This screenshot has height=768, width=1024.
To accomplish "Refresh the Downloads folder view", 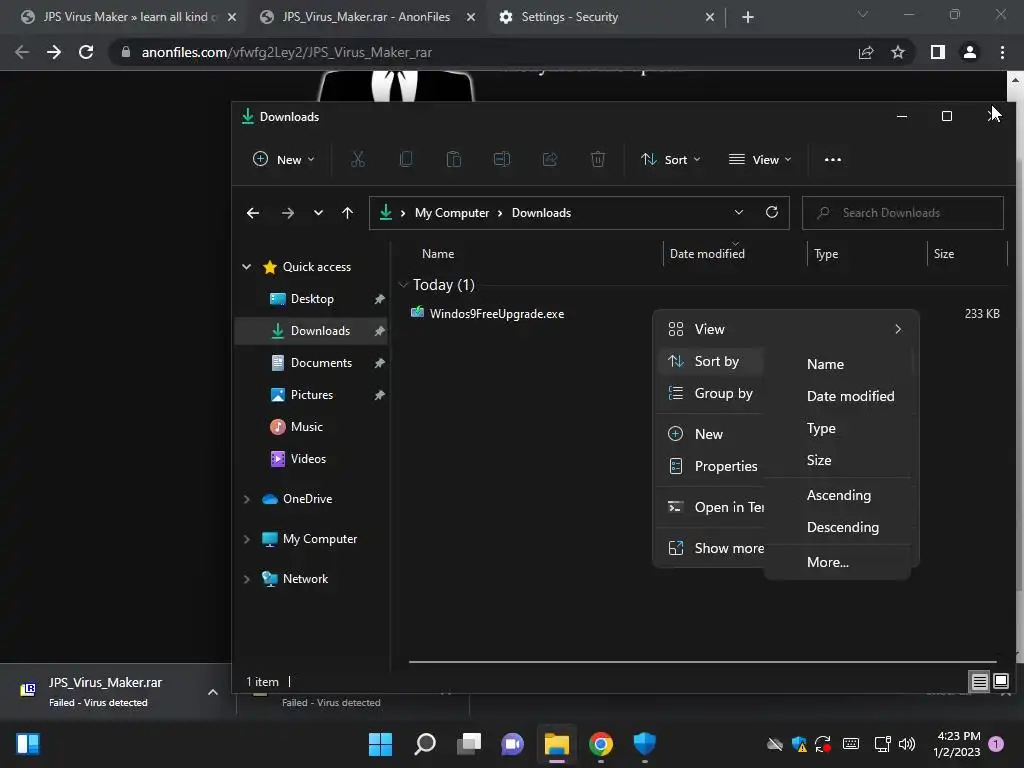I will 772,212.
